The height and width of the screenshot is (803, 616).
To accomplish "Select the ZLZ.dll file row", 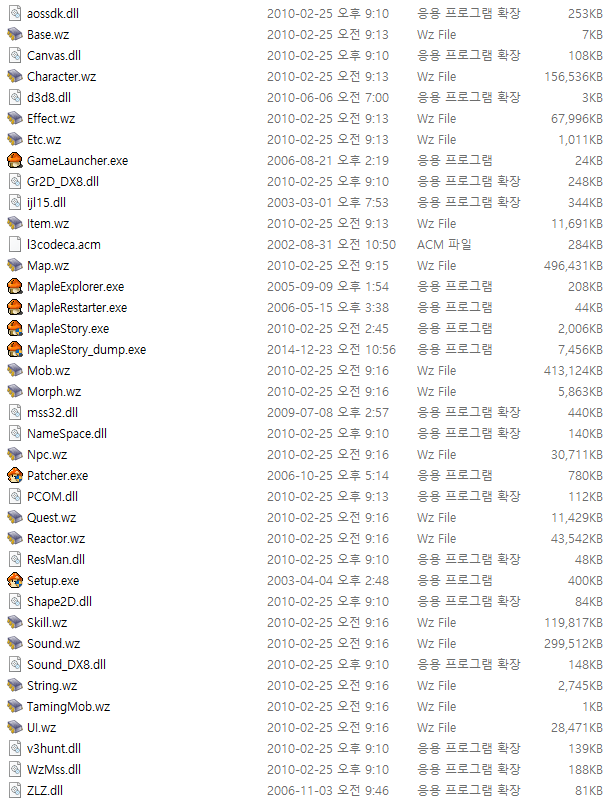I will (306, 790).
